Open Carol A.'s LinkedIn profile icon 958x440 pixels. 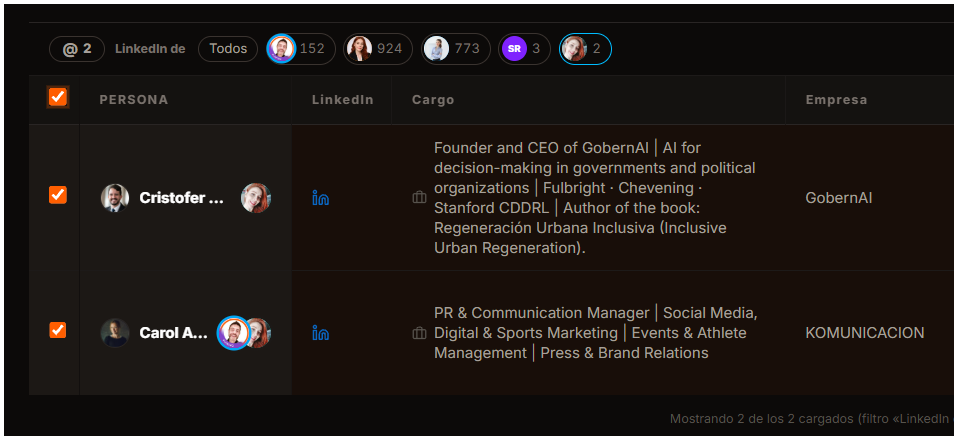(x=321, y=333)
